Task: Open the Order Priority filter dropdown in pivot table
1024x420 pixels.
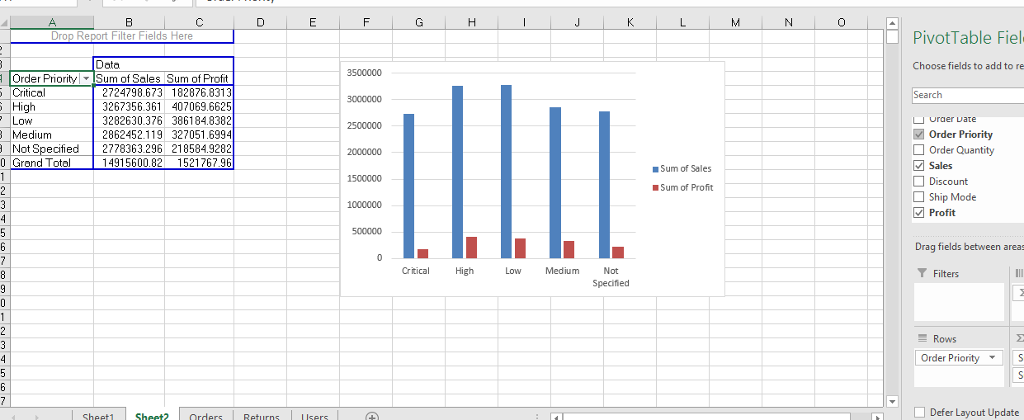Action: 86,78
